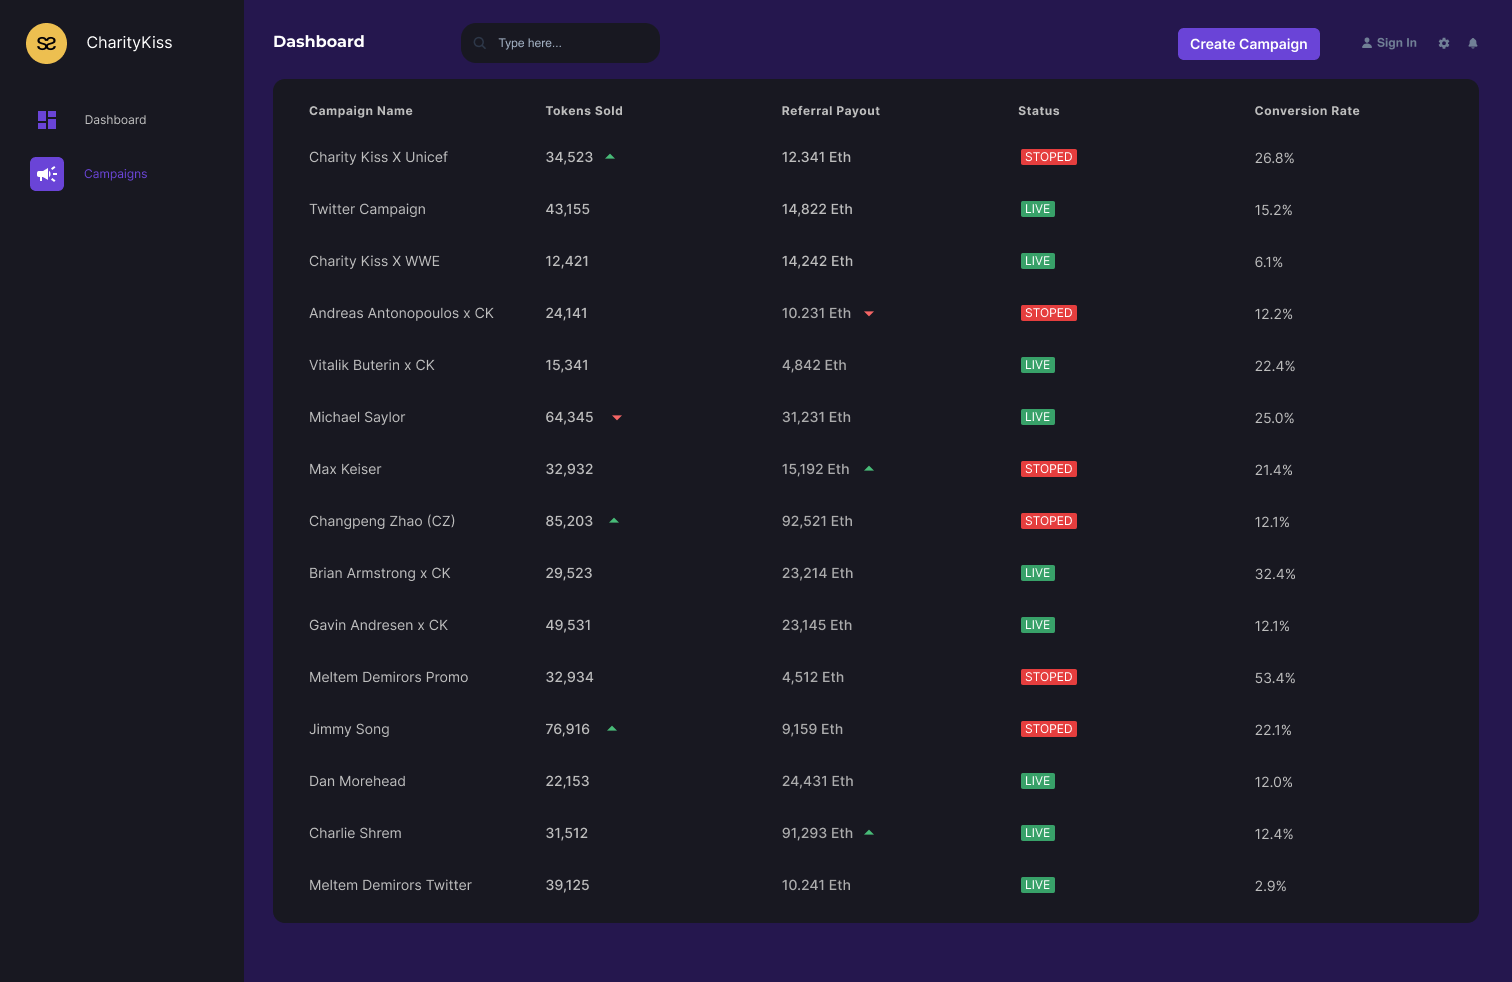This screenshot has height=982, width=1512.
Task: Click STOPED badge for Changpeng Zhao (CZ)
Action: [1048, 521]
